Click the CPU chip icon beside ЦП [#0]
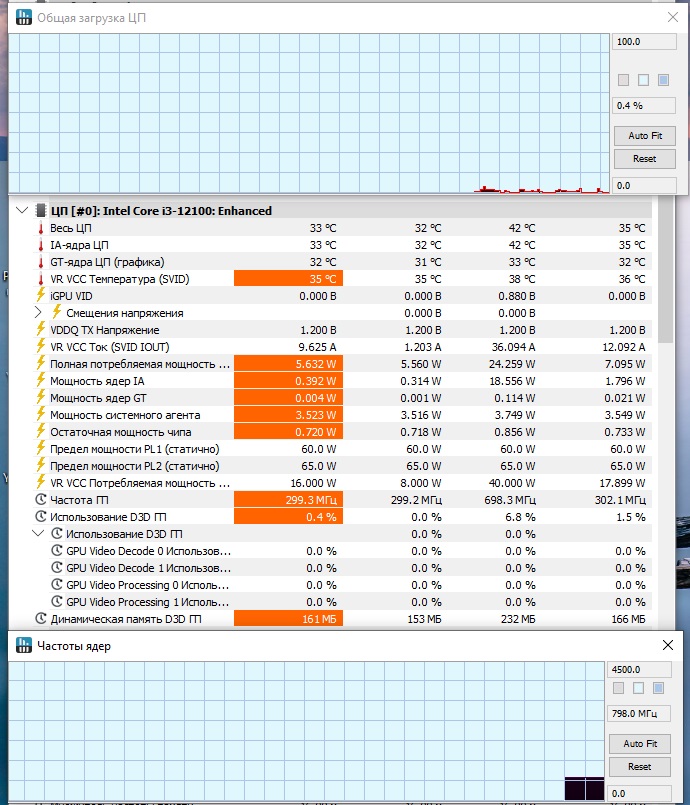The image size is (690, 805). coord(41,210)
